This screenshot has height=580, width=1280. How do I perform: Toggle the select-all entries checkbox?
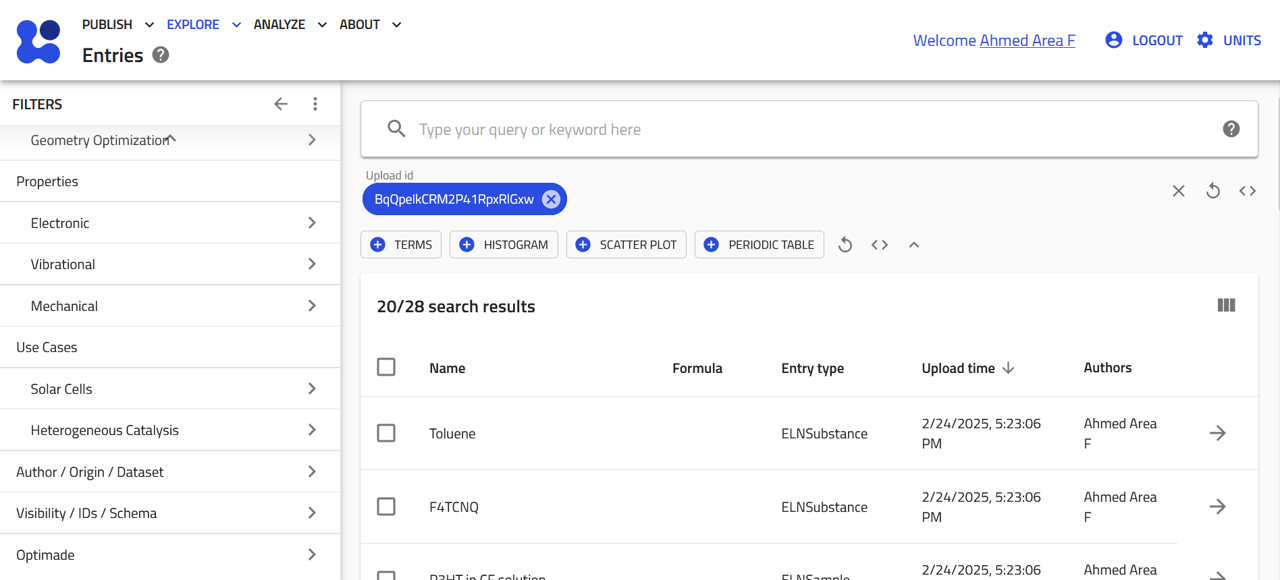(x=386, y=367)
